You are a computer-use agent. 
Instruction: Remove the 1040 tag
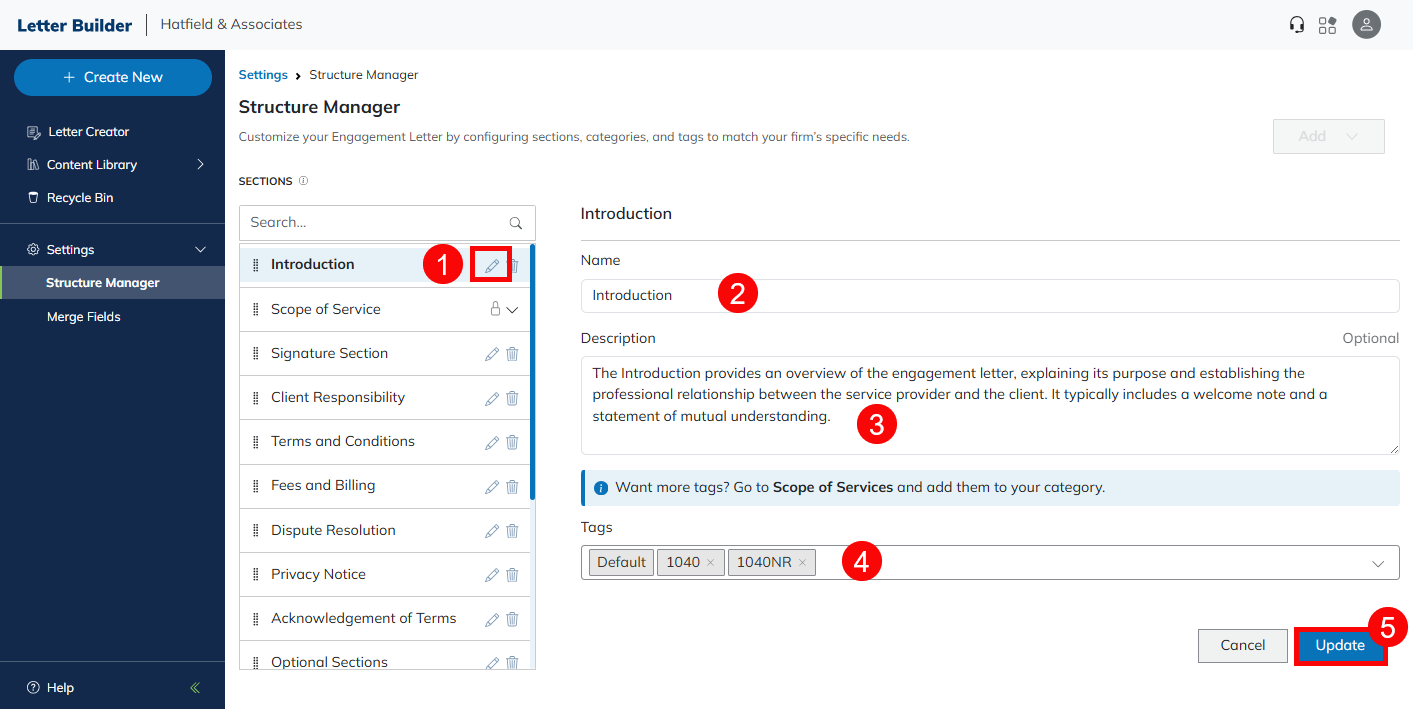[x=710, y=563]
